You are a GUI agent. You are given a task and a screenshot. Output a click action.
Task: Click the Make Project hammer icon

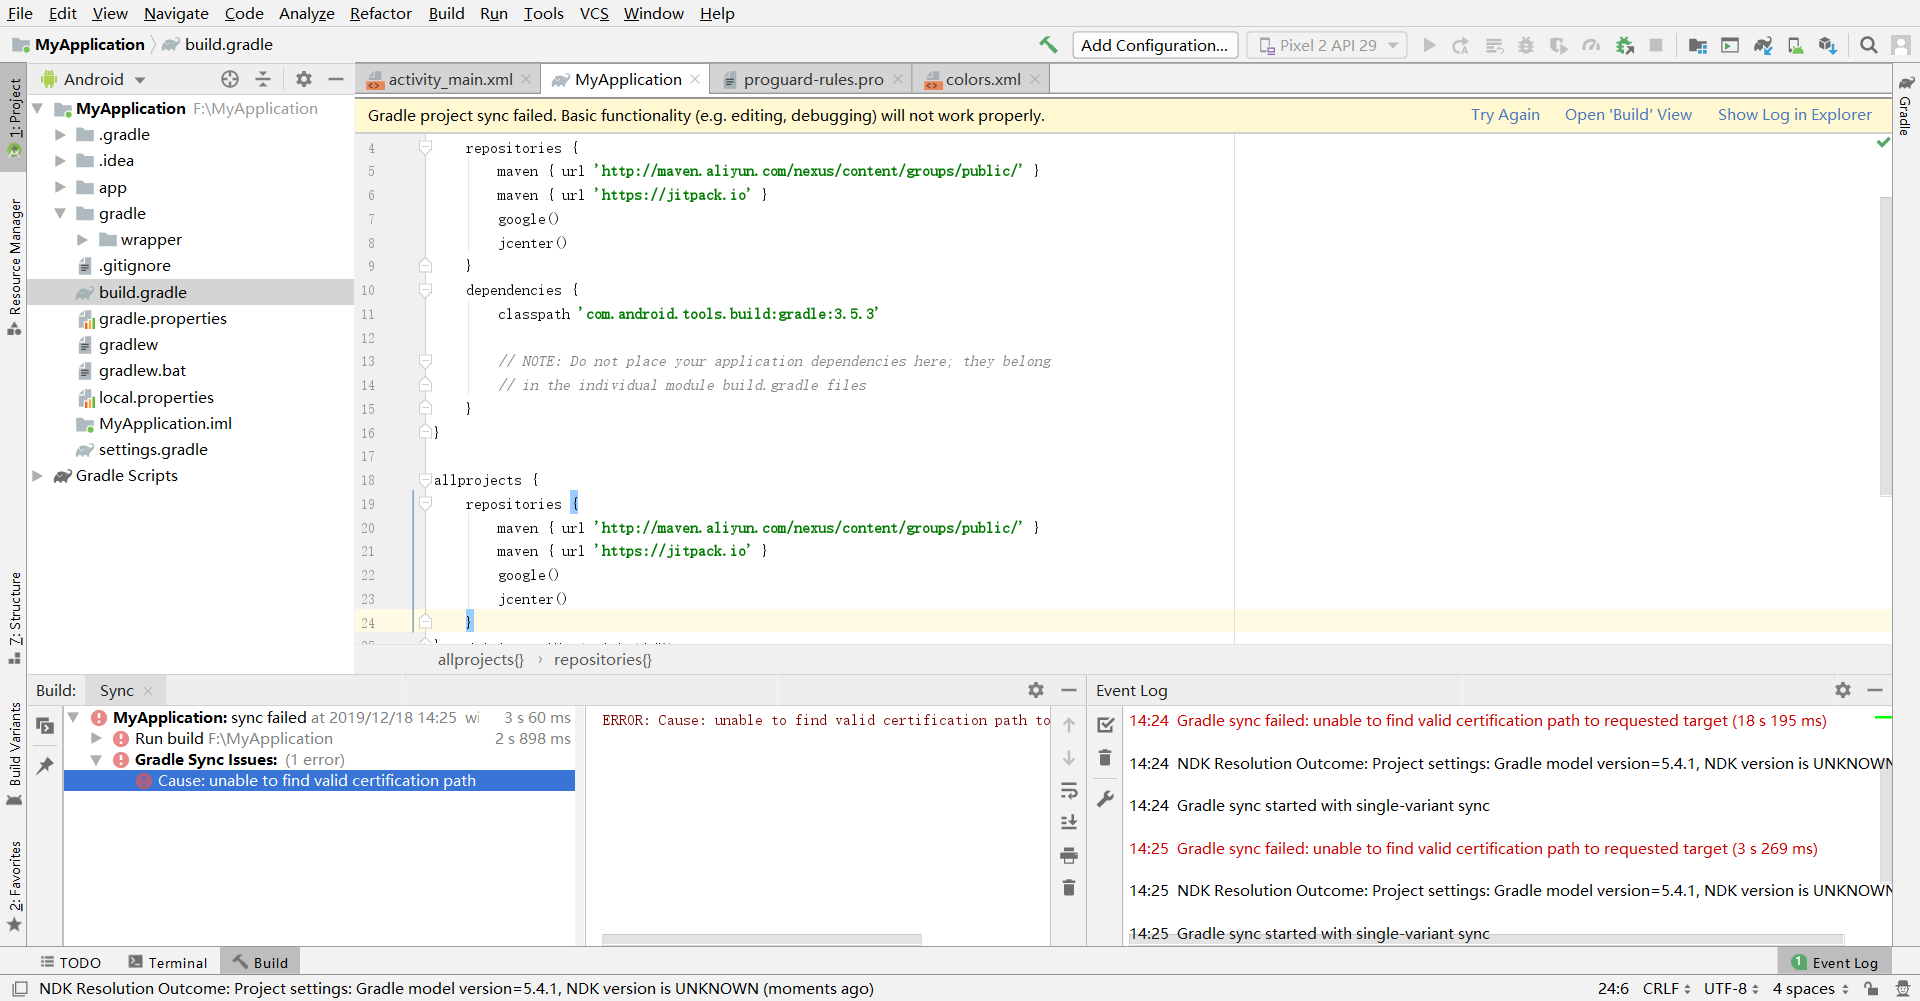click(x=1048, y=45)
